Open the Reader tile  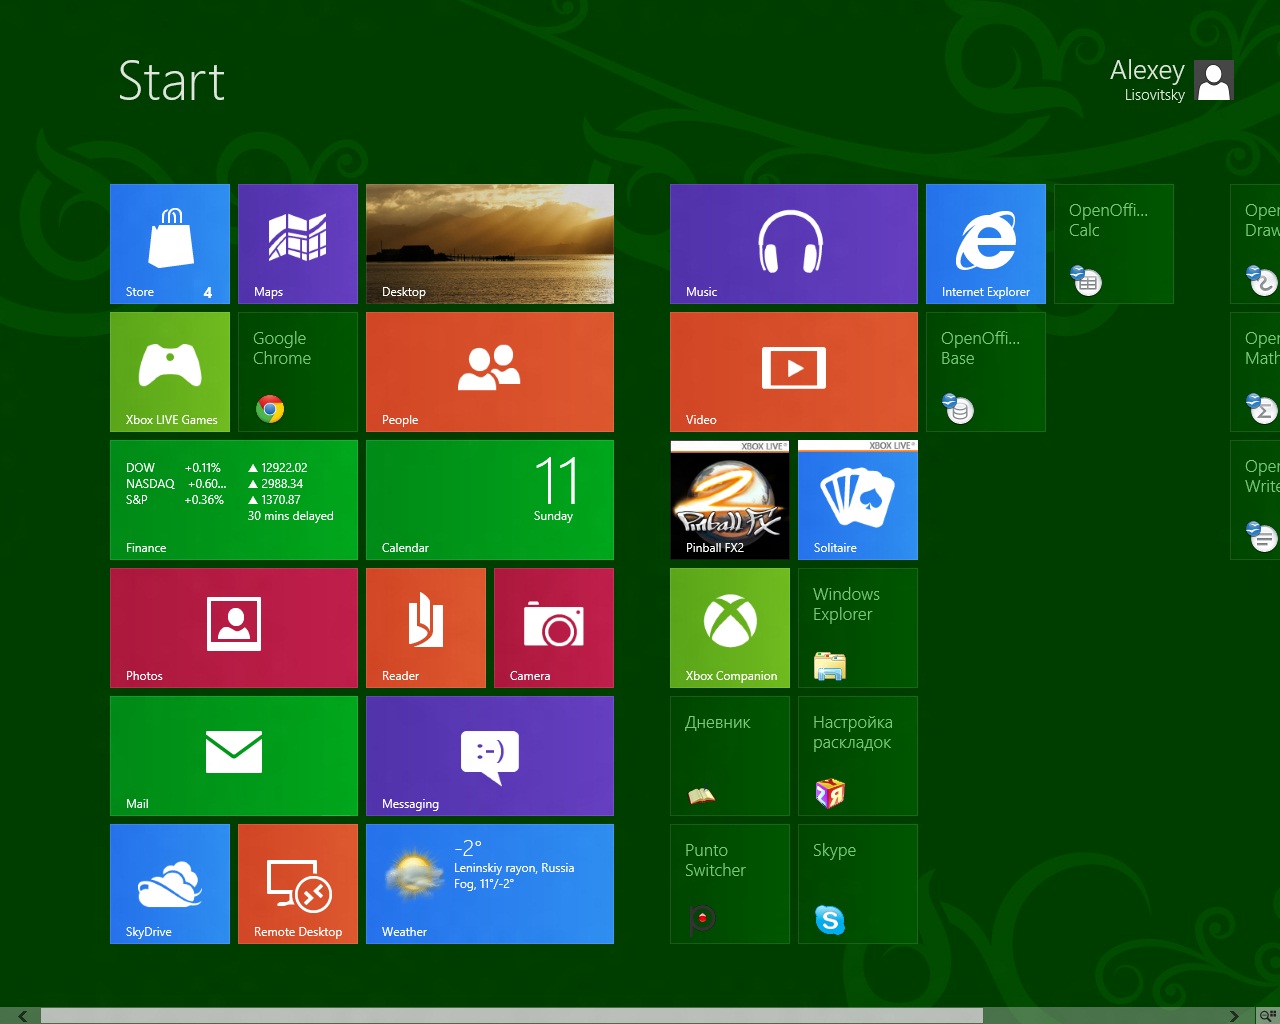[426, 628]
